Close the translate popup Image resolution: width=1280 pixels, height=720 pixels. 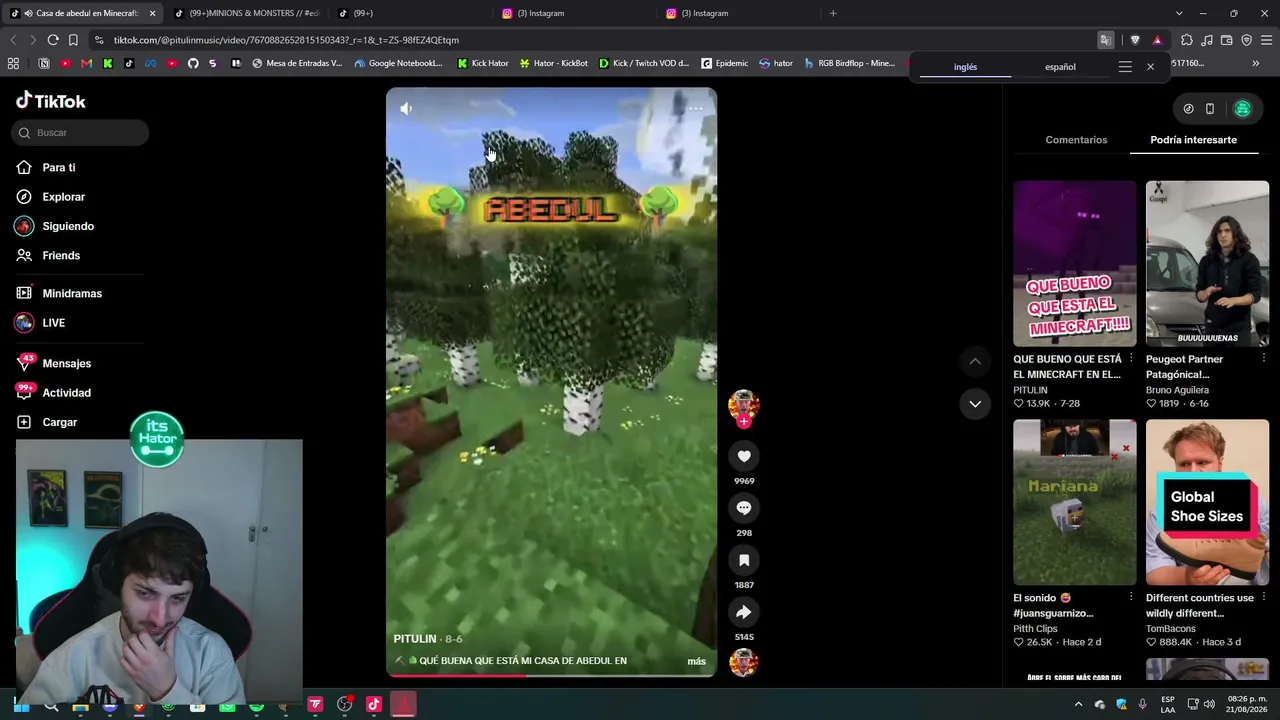point(1150,67)
